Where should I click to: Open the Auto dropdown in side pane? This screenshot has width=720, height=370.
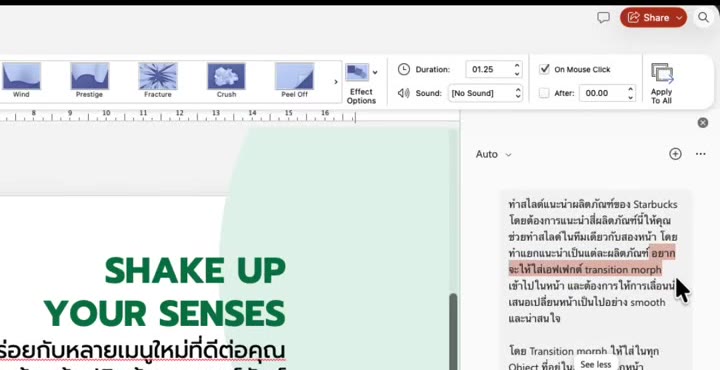(x=494, y=154)
